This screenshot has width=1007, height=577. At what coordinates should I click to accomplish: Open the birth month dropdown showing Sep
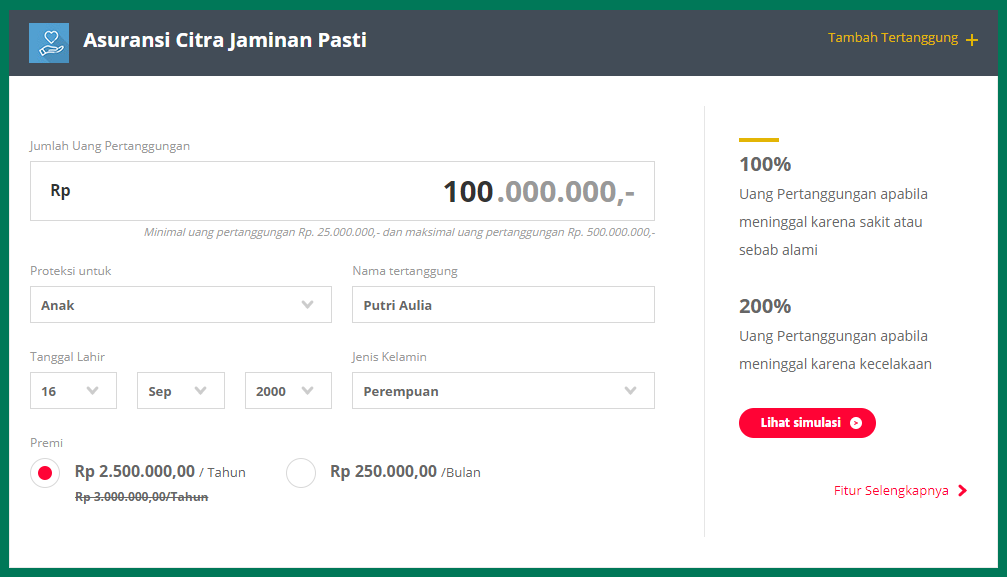(x=180, y=391)
